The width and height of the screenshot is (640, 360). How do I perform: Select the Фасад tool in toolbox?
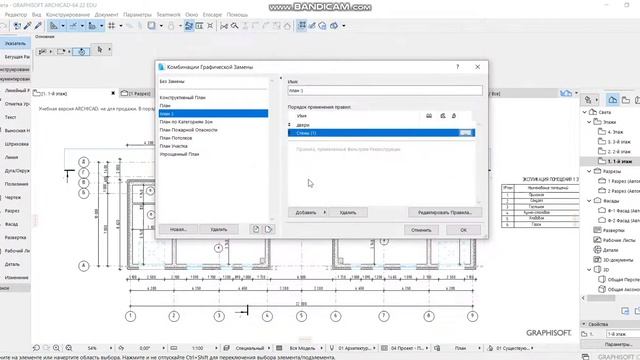(x=11, y=224)
